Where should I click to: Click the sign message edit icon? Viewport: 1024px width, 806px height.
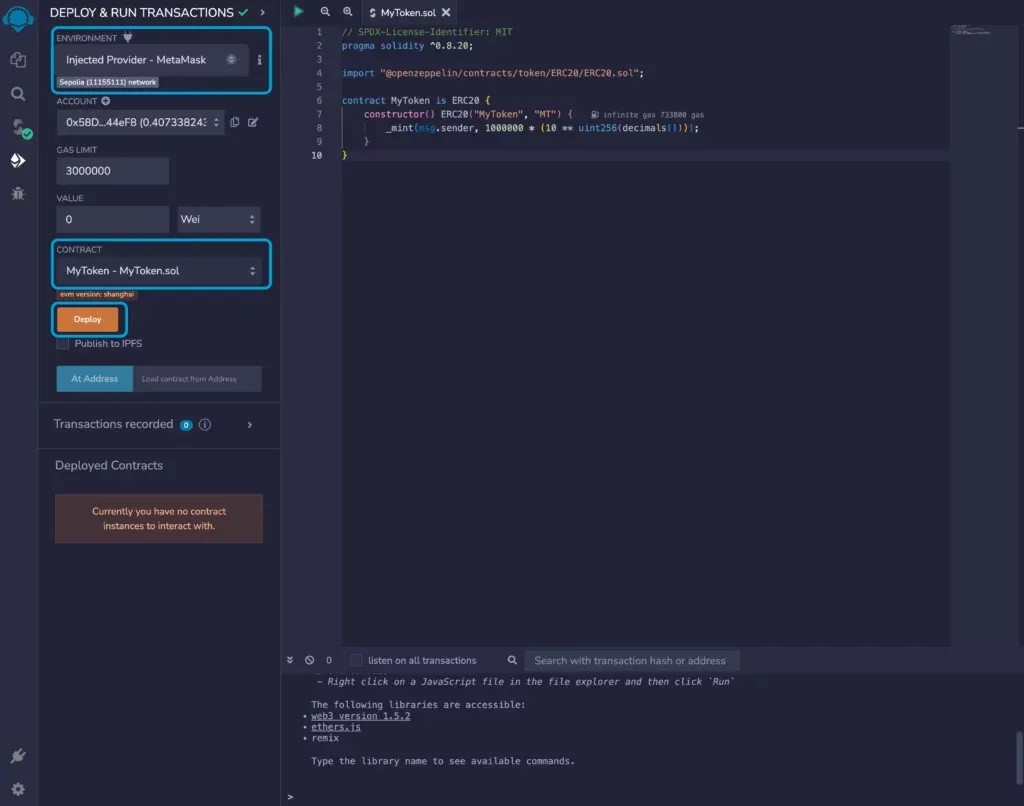click(x=253, y=122)
